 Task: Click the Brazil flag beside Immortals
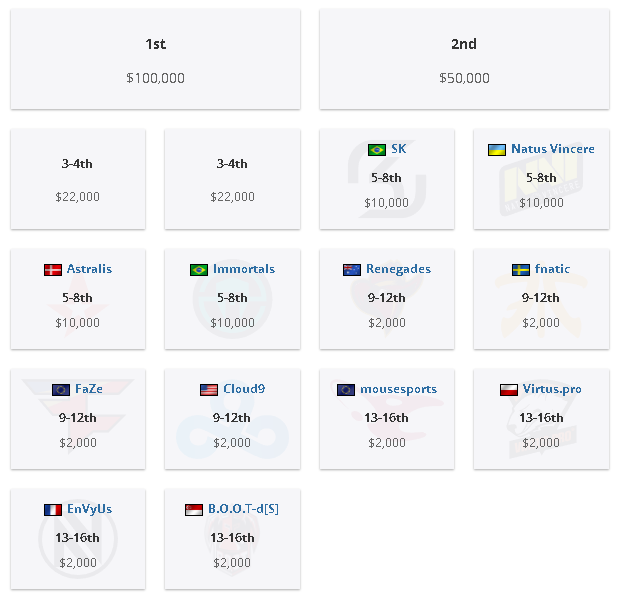point(199,270)
